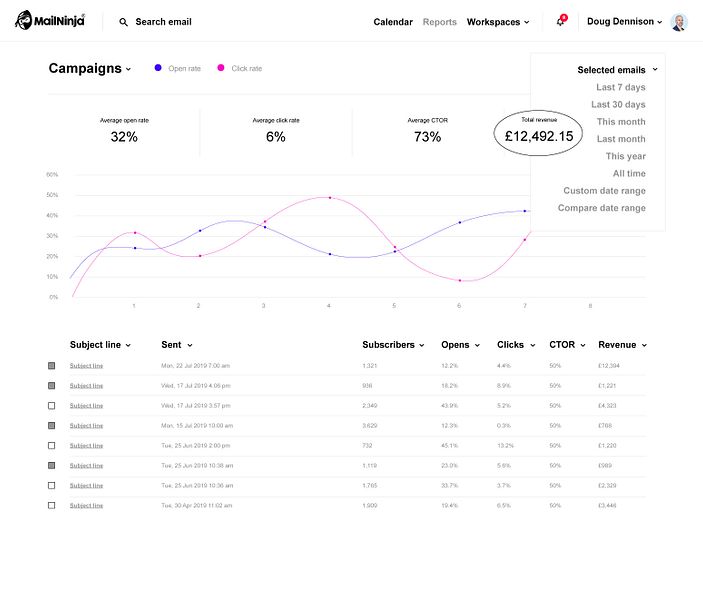Click the revenue cell £12,394
The width and height of the screenshot is (703, 600).
[x=609, y=366]
